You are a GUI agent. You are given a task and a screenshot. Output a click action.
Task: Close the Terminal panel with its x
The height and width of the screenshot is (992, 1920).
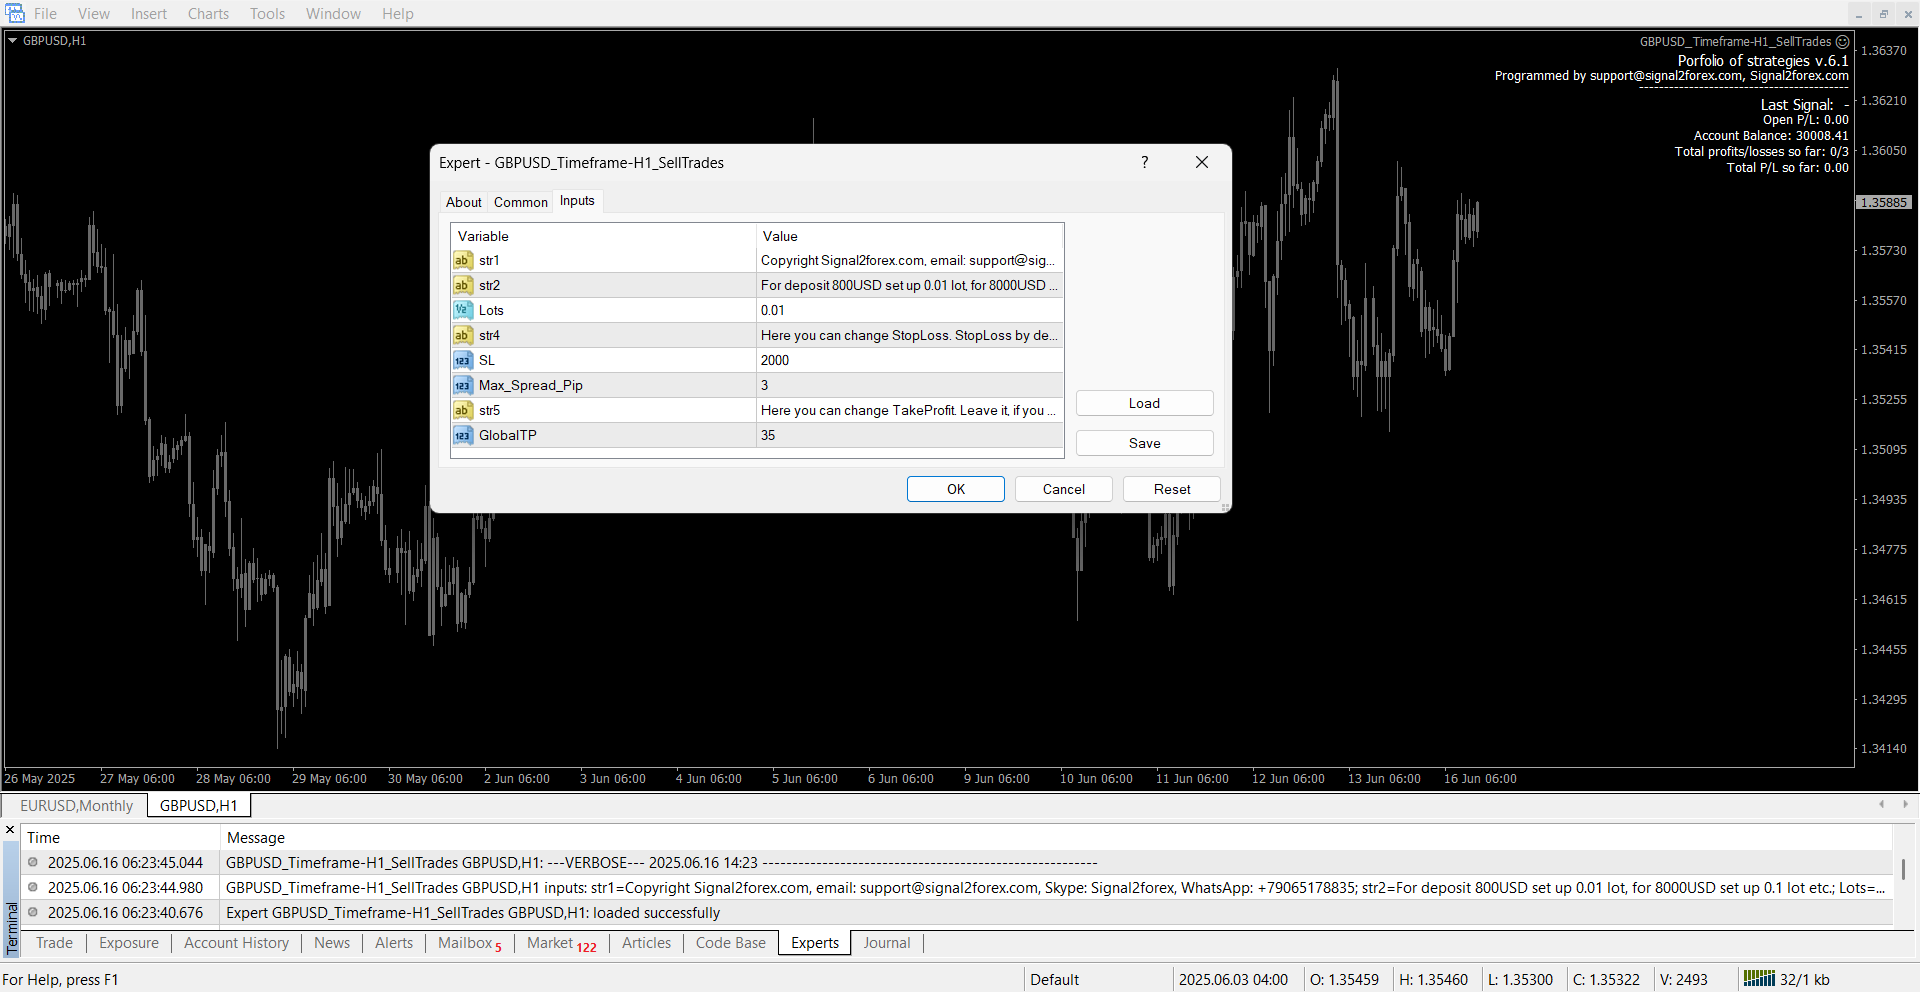click(10, 830)
